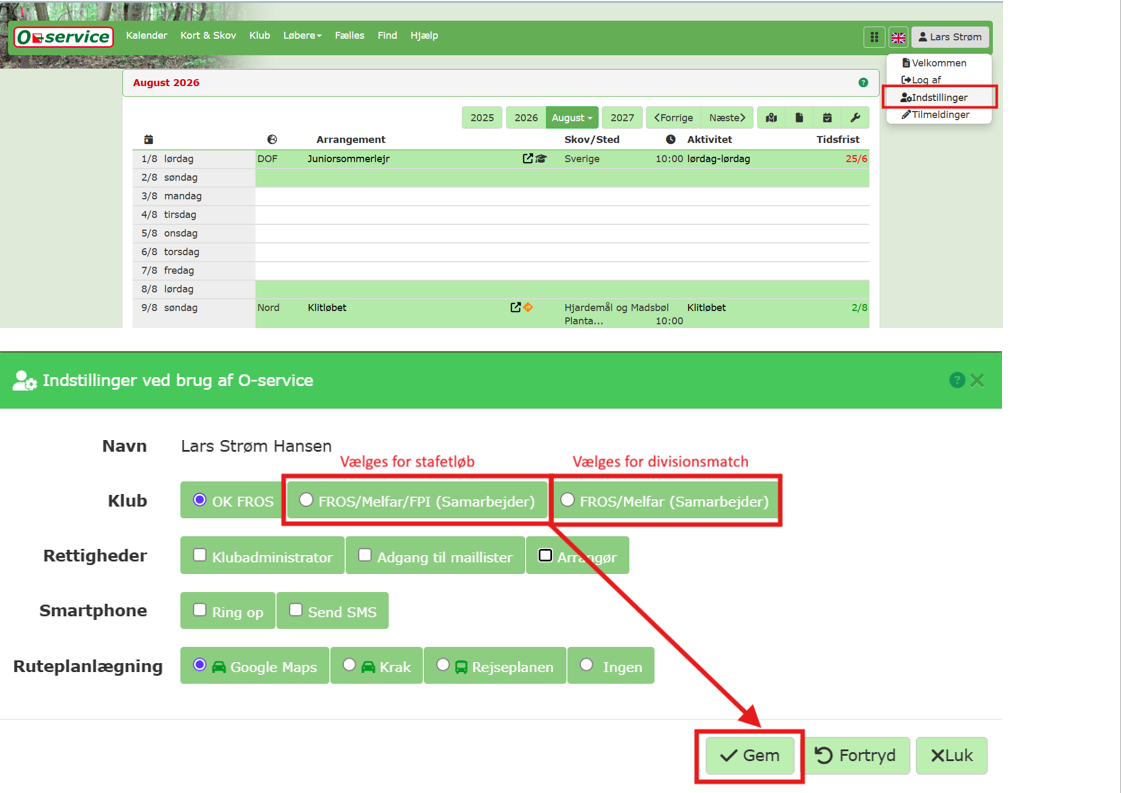
Task: Open the Kort & Skov menu
Action: [x=208, y=36]
